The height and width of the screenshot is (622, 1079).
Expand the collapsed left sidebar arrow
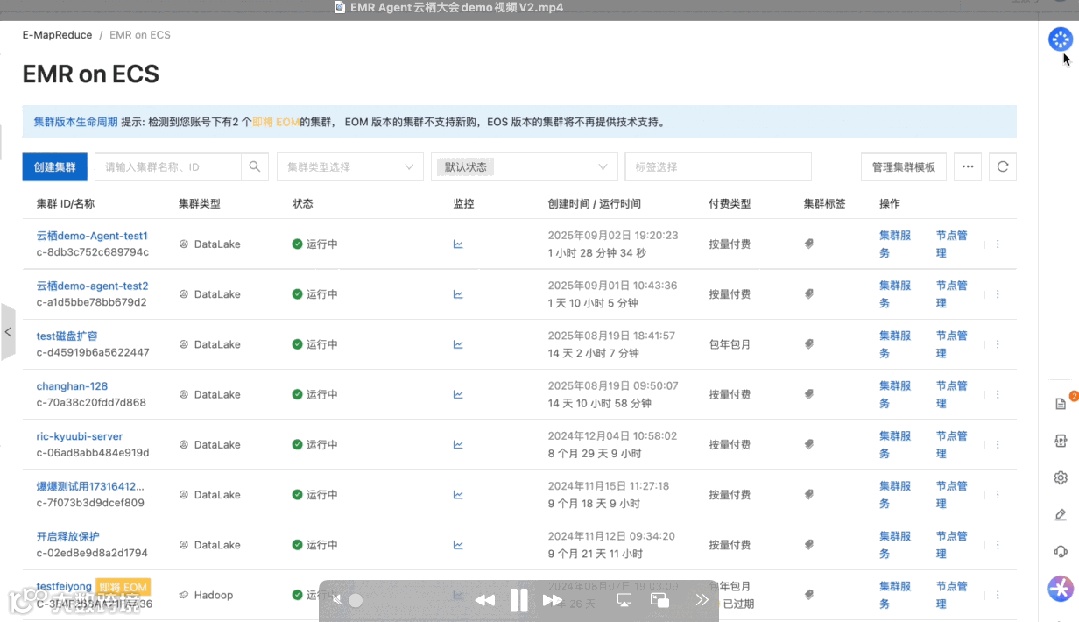click(x=8, y=332)
